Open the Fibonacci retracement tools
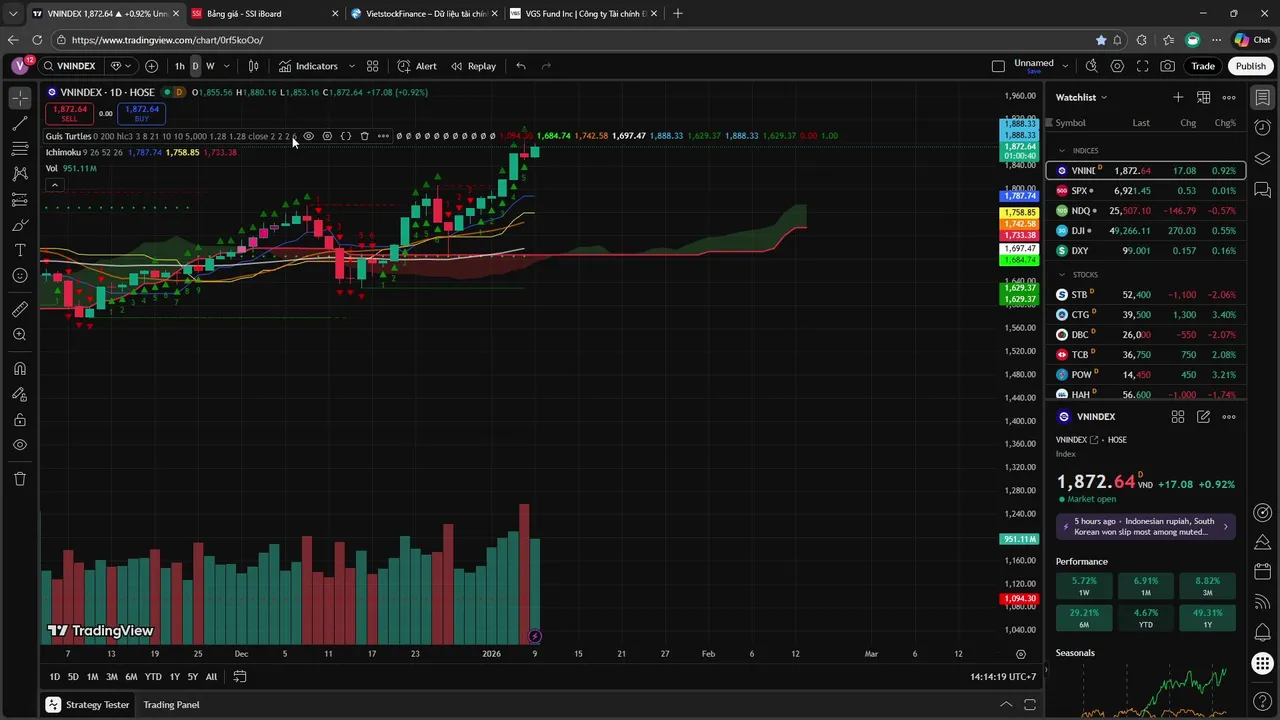Screen dimensions: 1280x720 [x=20, y=149]
